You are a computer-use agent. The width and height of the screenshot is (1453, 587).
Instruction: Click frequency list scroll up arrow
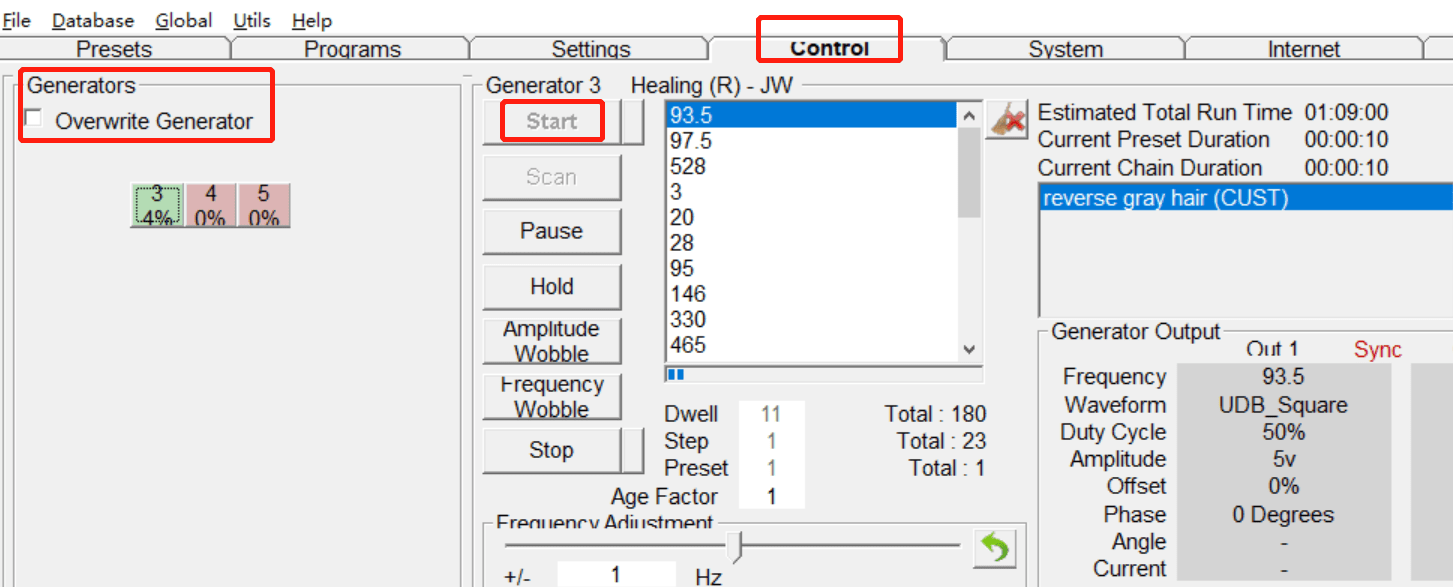pyautogui.click(x=968, y=115)
